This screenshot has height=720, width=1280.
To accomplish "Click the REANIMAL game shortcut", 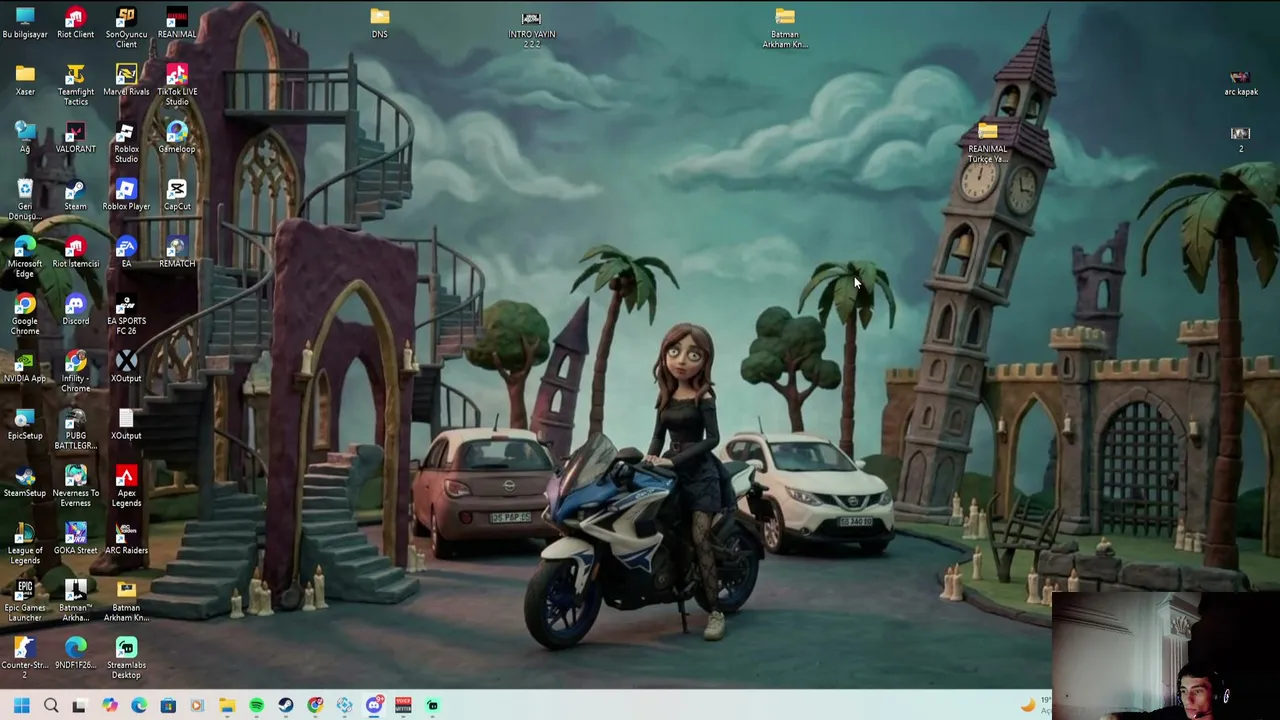I will [x=177, y=23].
